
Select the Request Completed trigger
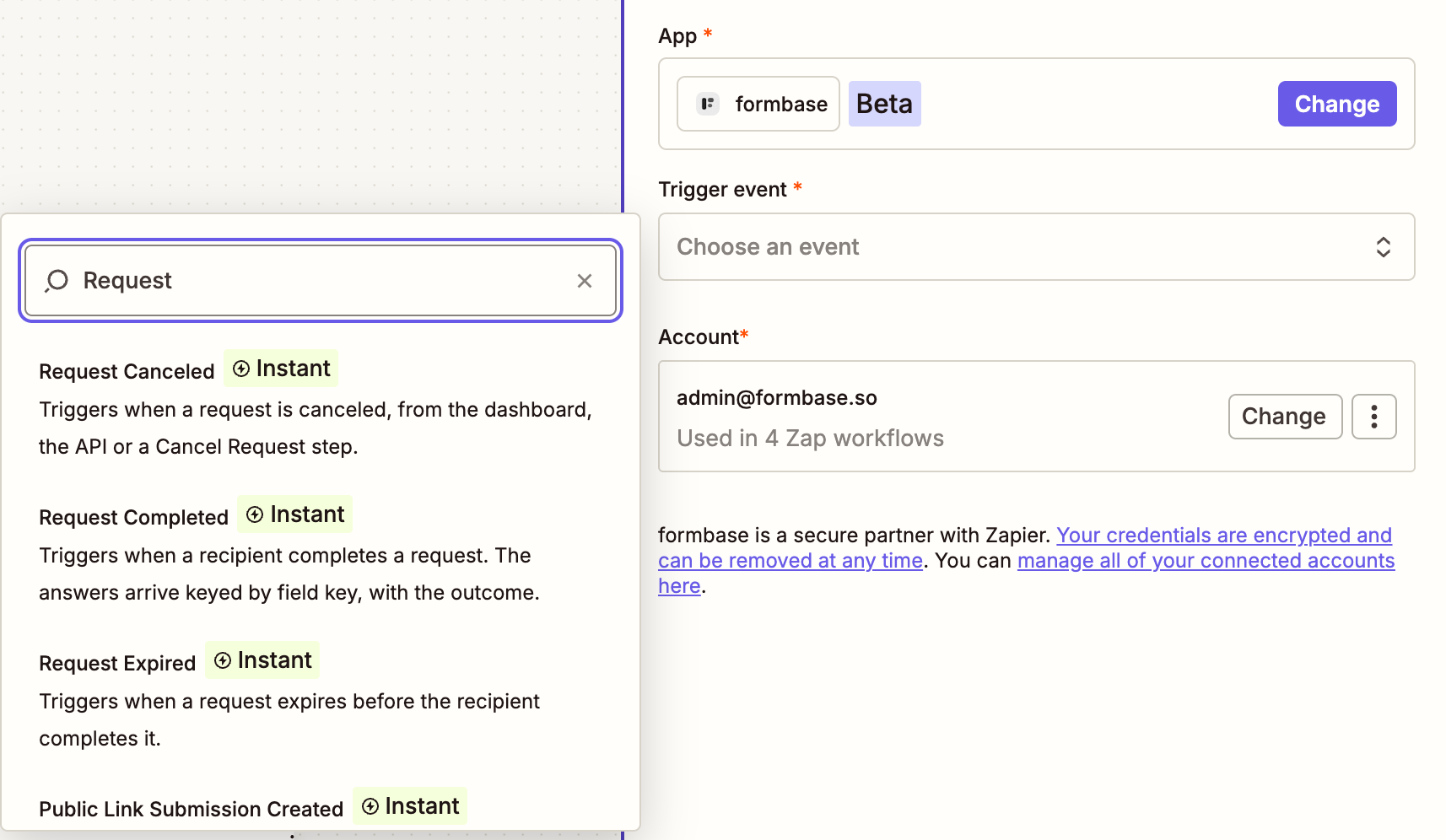pyautogui.click(x=320, y=553)
